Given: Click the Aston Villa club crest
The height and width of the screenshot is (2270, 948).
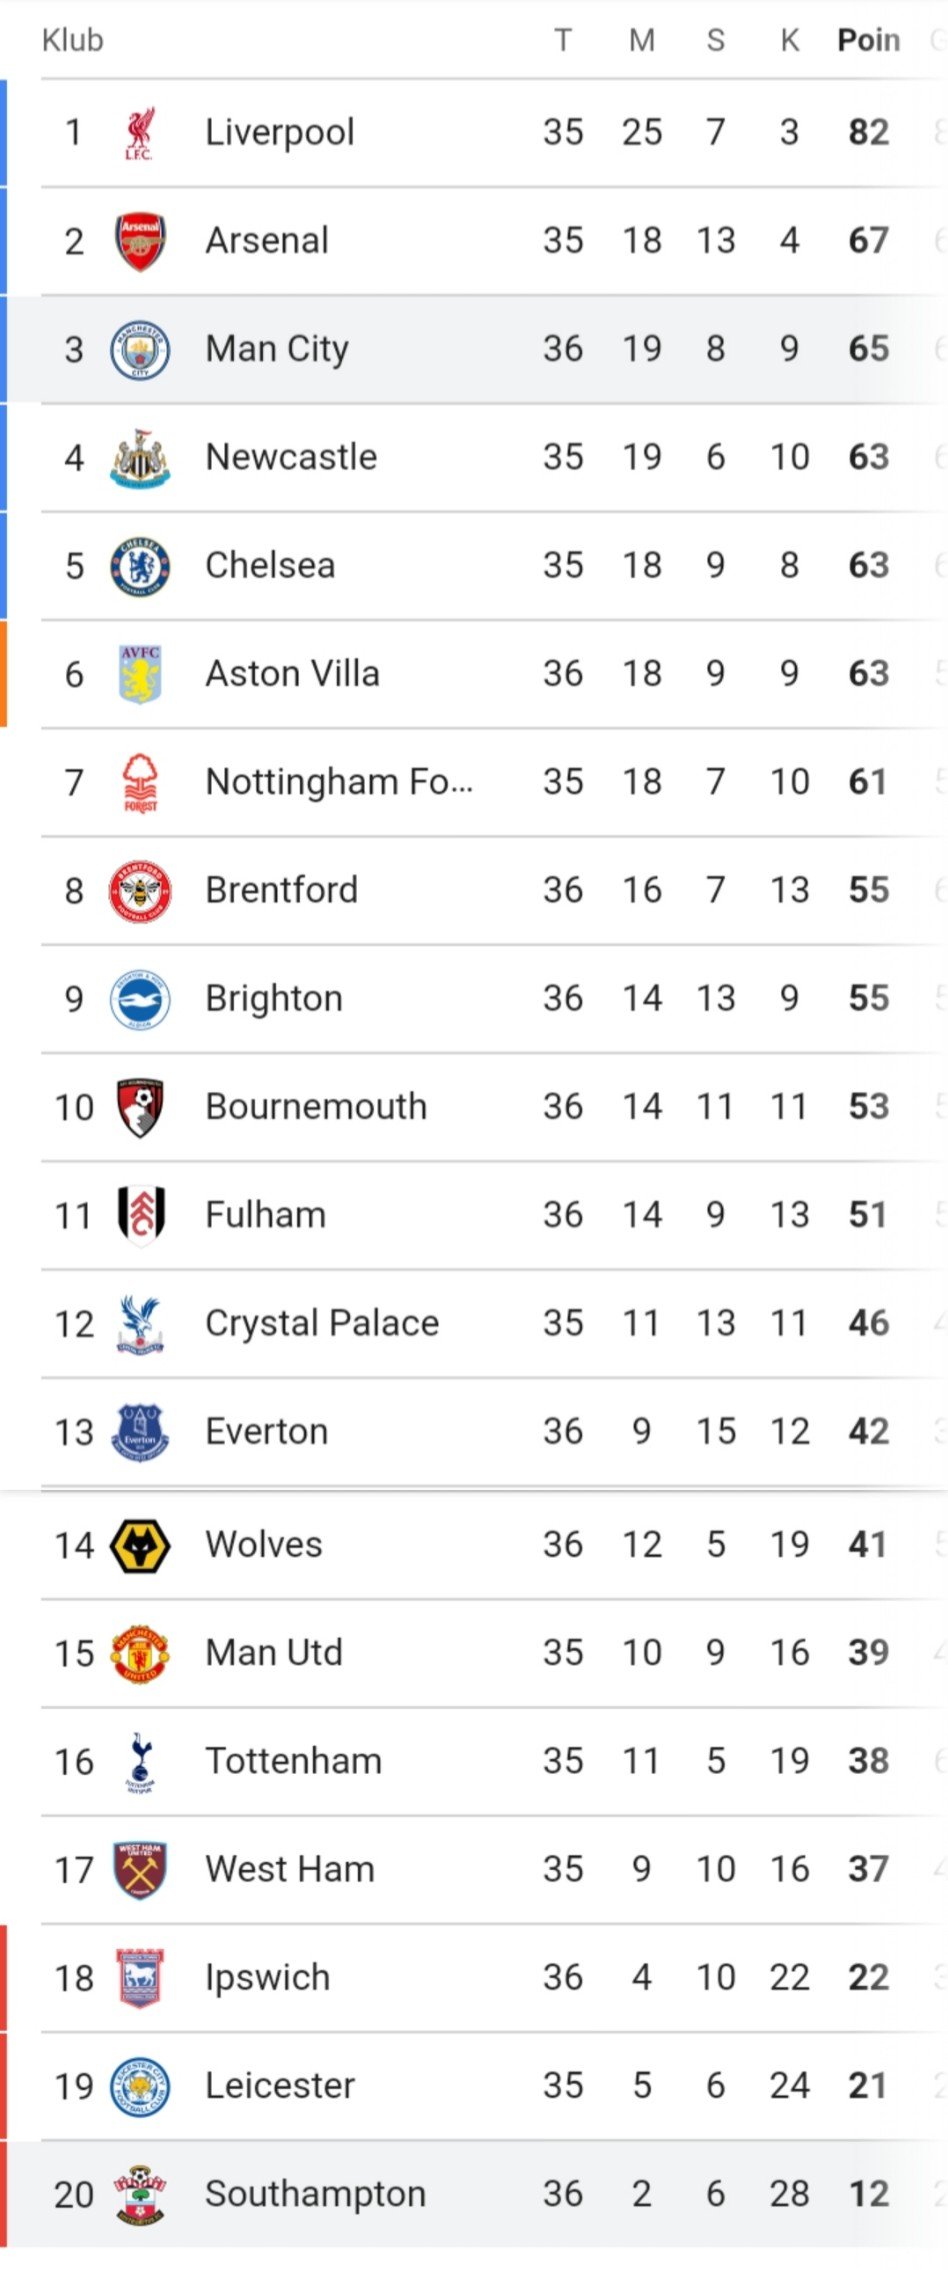Looking at the screenshot, I should coord(140,675).
